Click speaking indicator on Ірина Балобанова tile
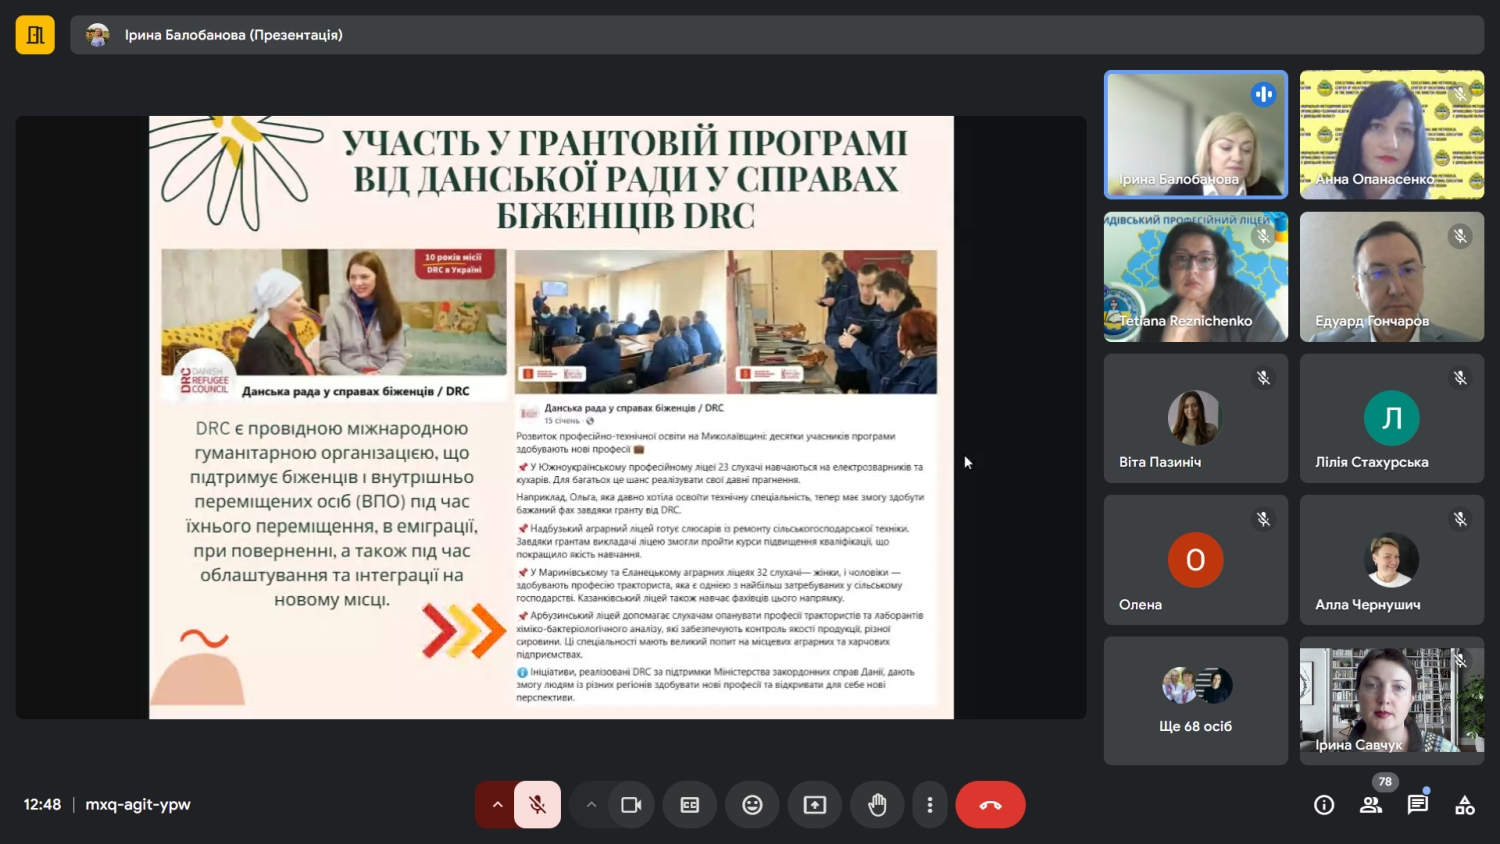Image resolution: width=1500 pixels, height=844 pixels. [x=1264, y=94]
